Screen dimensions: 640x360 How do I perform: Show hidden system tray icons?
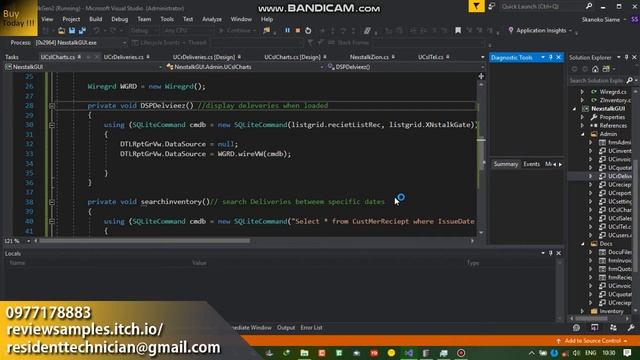(x=531, y=353)
